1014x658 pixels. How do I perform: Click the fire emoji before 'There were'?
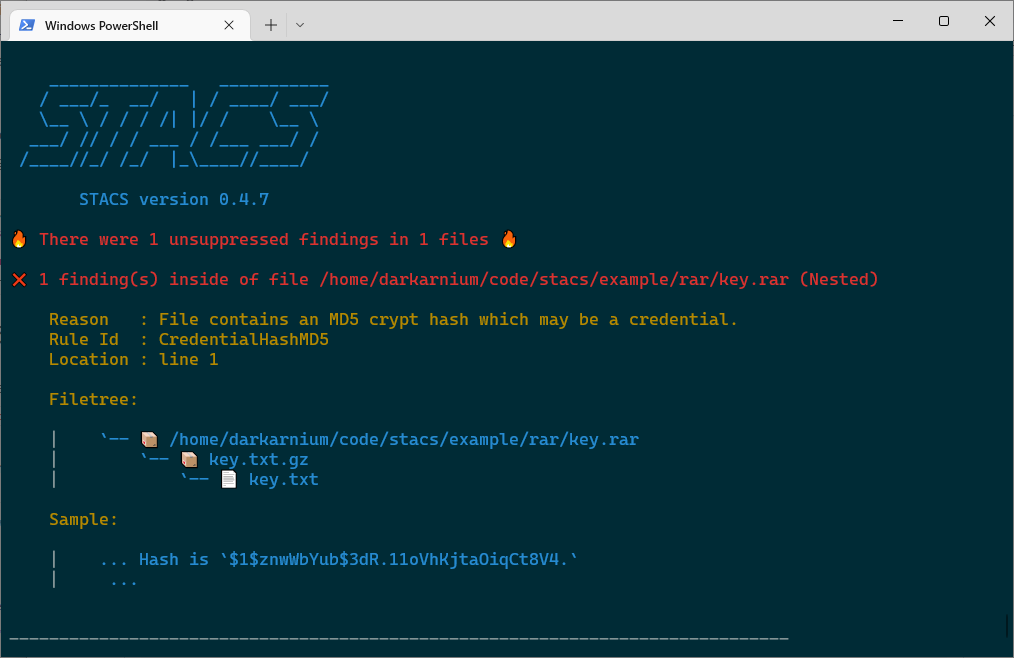click(x=19, y=240)
